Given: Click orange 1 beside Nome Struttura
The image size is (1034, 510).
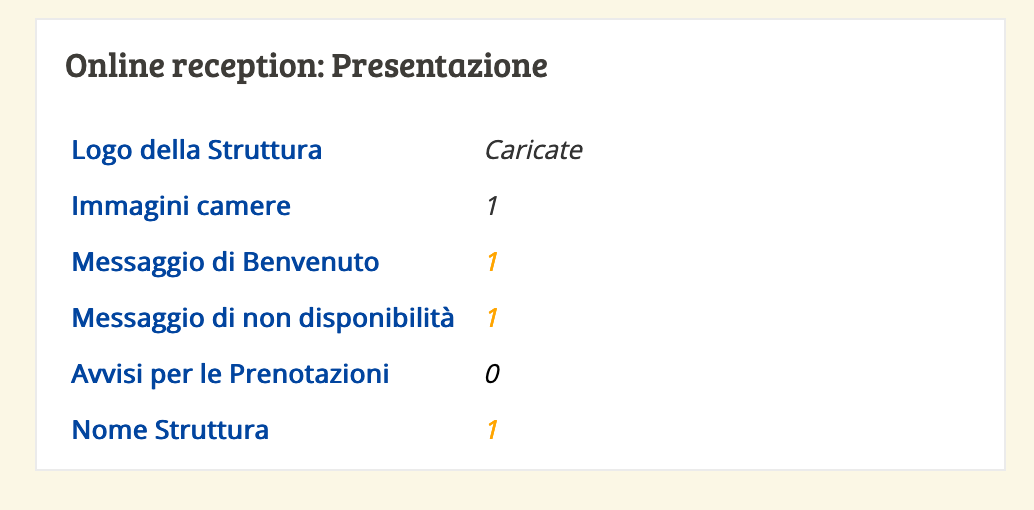Looking at the screenshot, I should pos(491,430).
